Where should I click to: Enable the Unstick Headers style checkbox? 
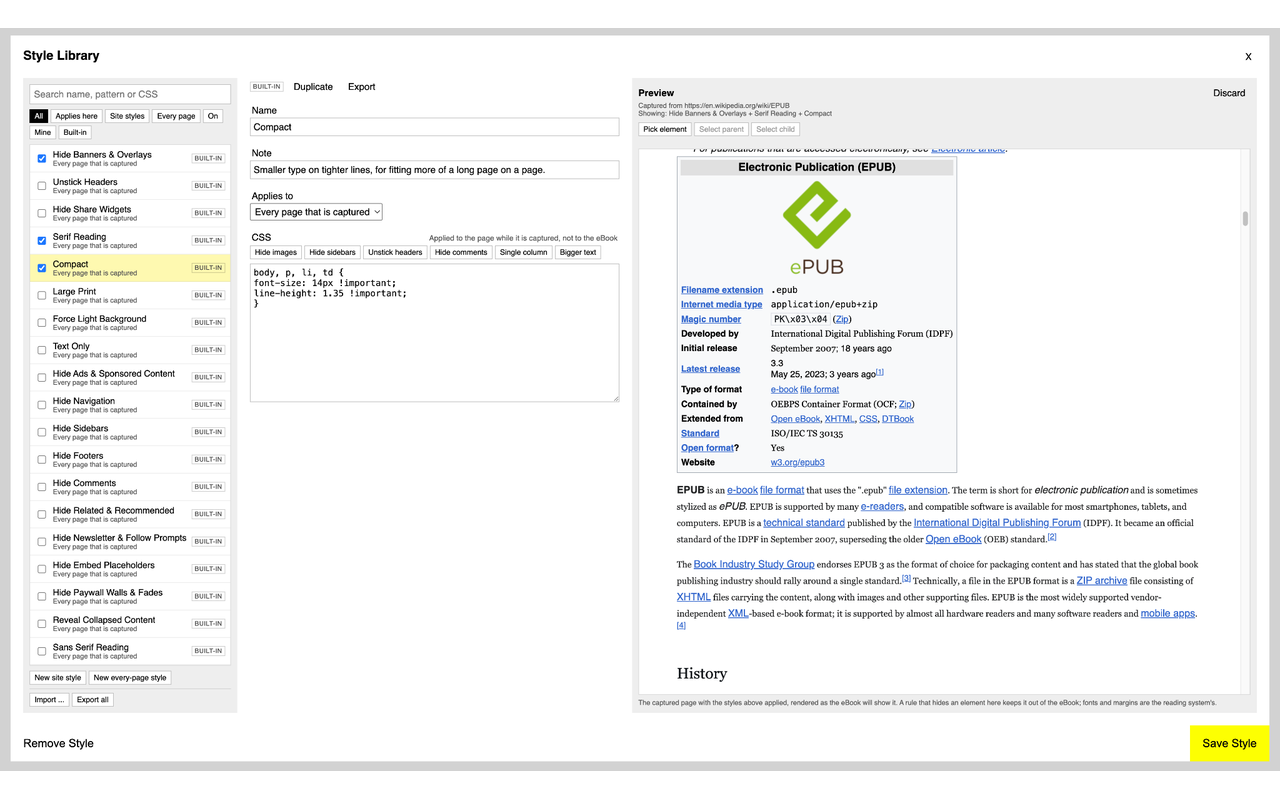pyautogui.click(x=41, y=186)
